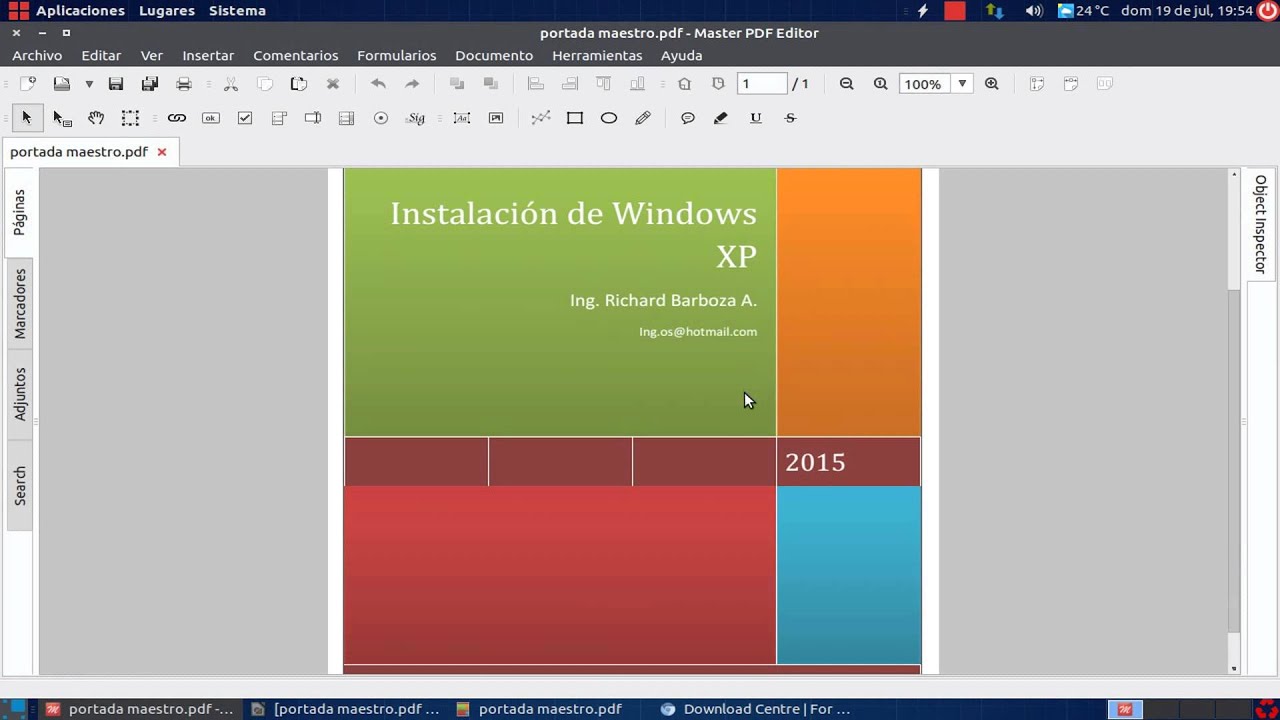Image resolution: width=1280 pixels, height=720 pixels.
Task: Switch to the Download Centre taskbar window
Action: tap(755, 709)
